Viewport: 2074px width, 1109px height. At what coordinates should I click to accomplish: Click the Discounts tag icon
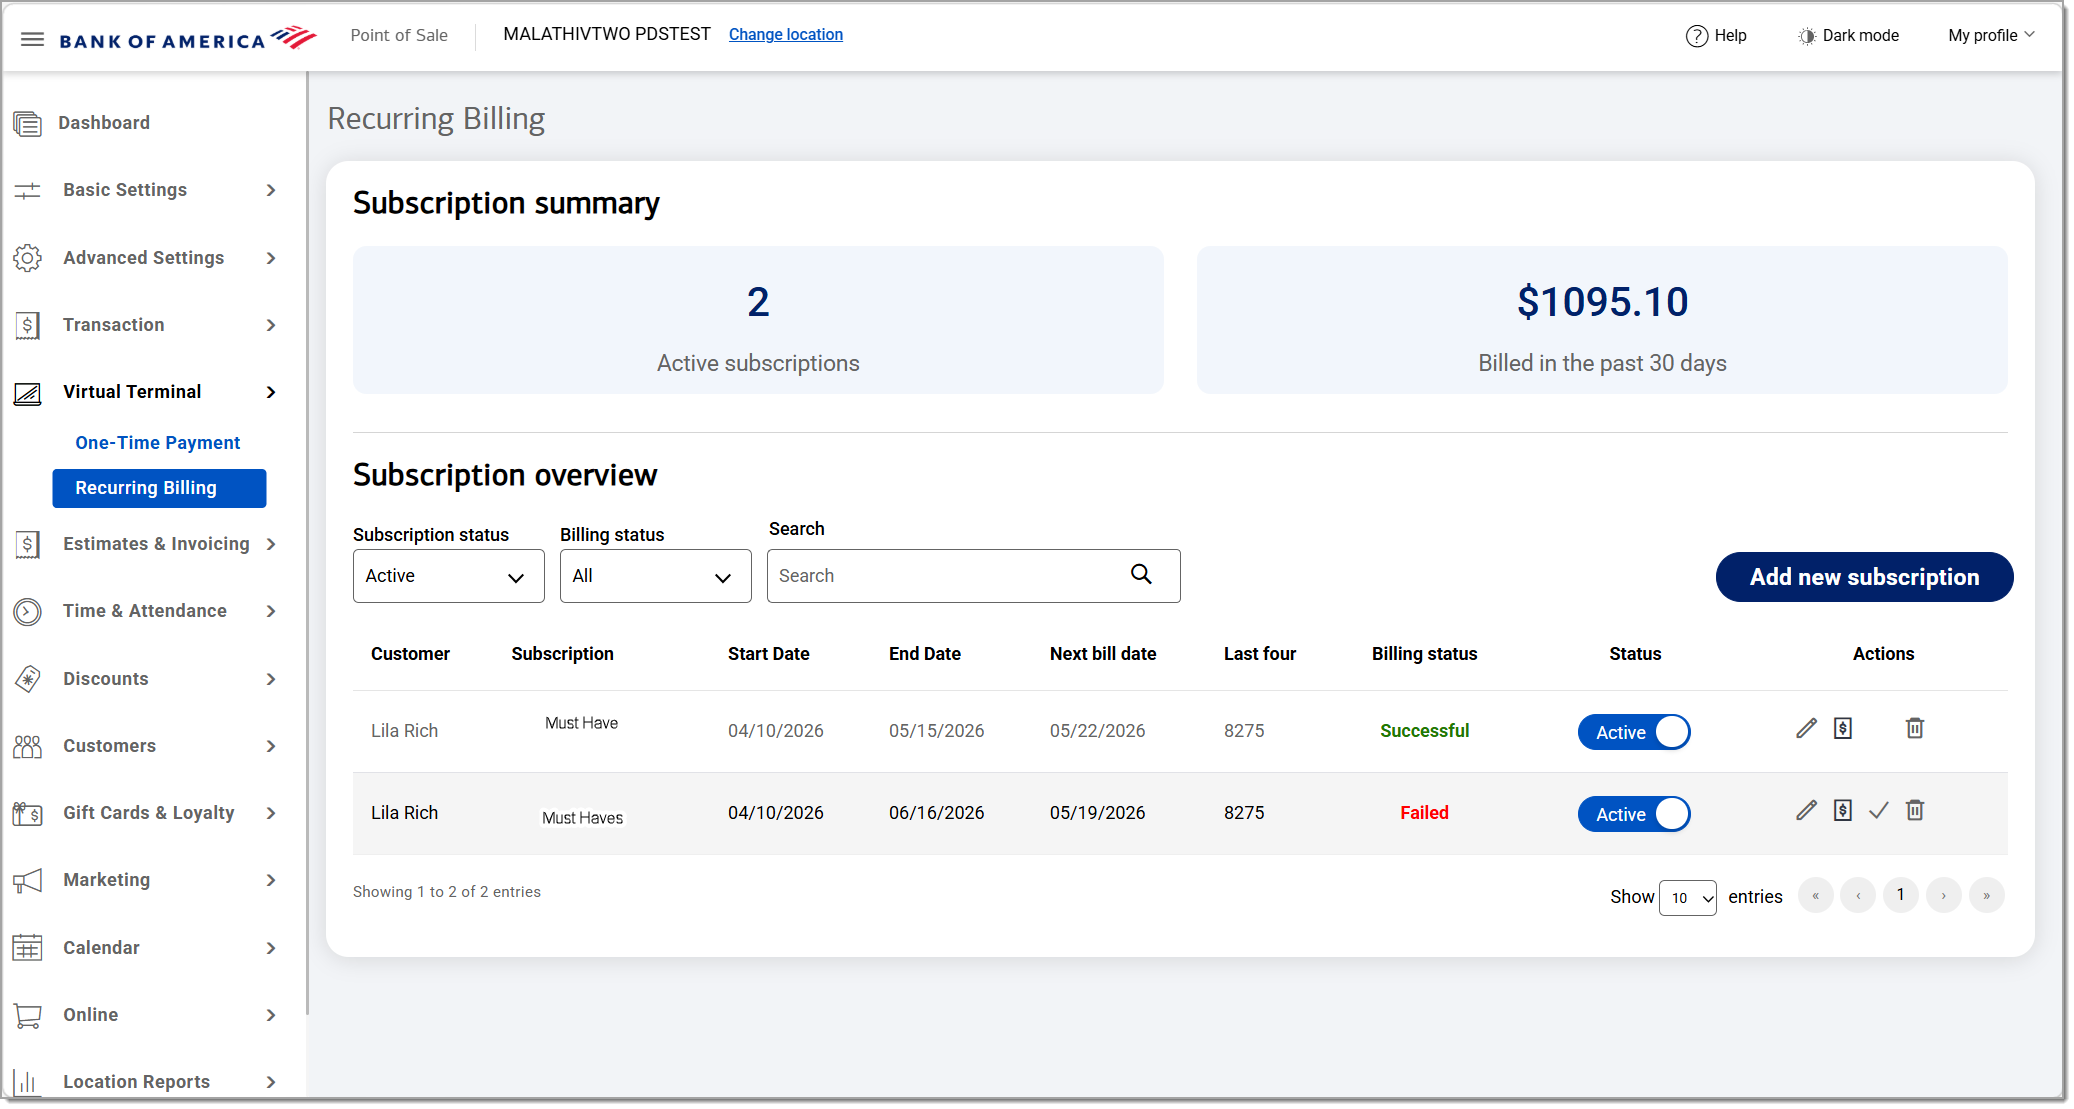pyautogui.click(x=28, y=679)
